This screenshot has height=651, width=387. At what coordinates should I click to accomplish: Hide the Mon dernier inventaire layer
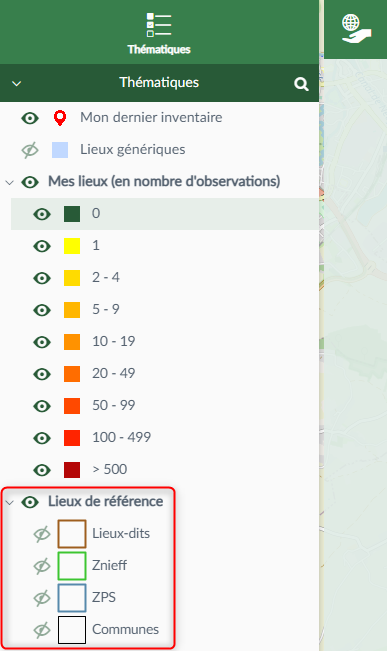30,118
